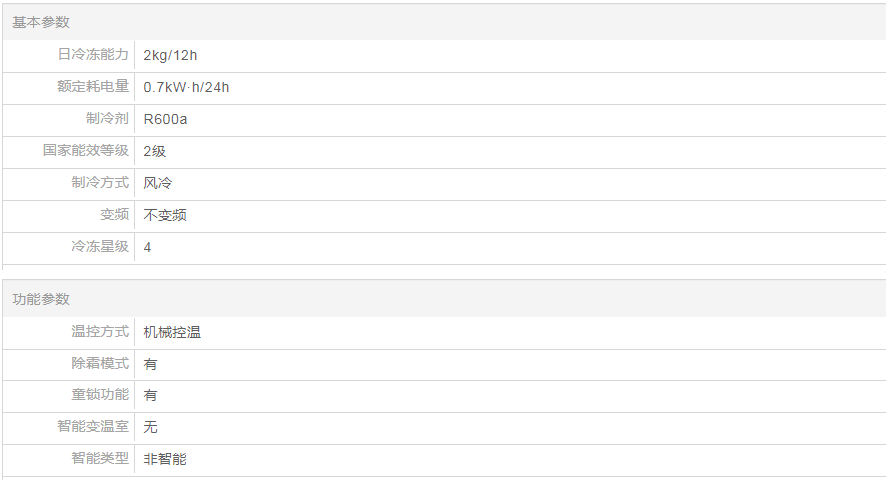Click the 机械控温 value

[x=172, y=332]
